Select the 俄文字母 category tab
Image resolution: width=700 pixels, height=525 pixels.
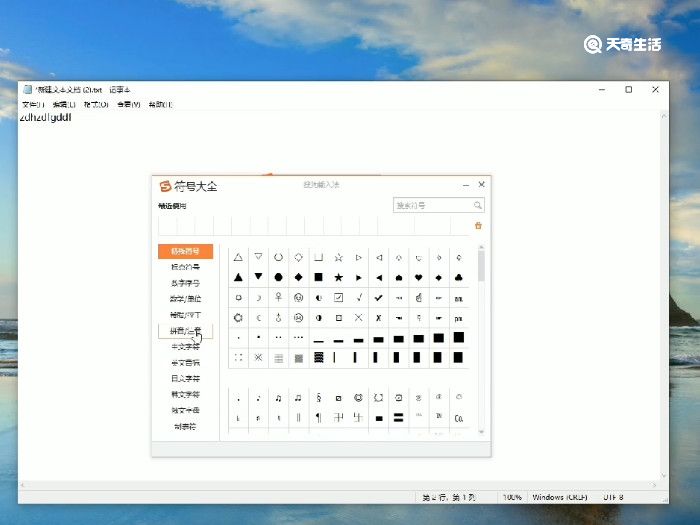pos(185,410)
